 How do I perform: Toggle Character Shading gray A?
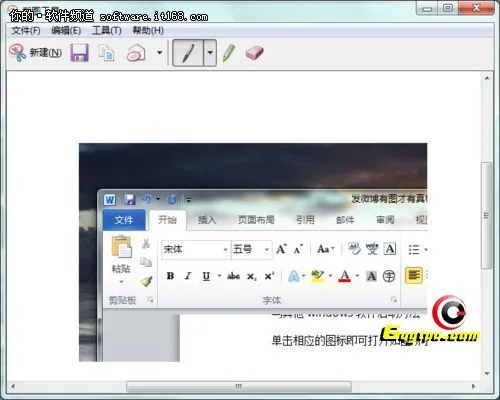pyautogui.click(x=371, y=276)
